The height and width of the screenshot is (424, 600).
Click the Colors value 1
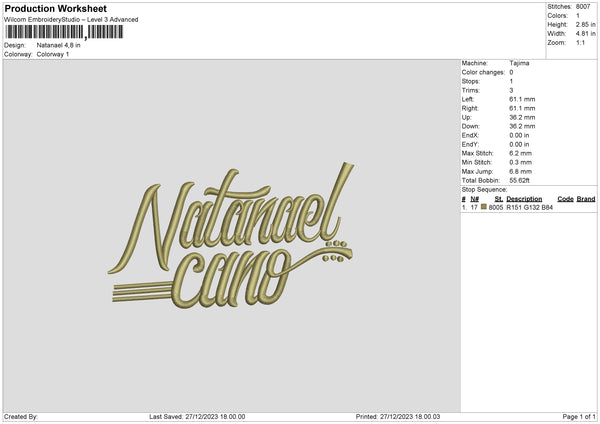(x=578, y=16)
